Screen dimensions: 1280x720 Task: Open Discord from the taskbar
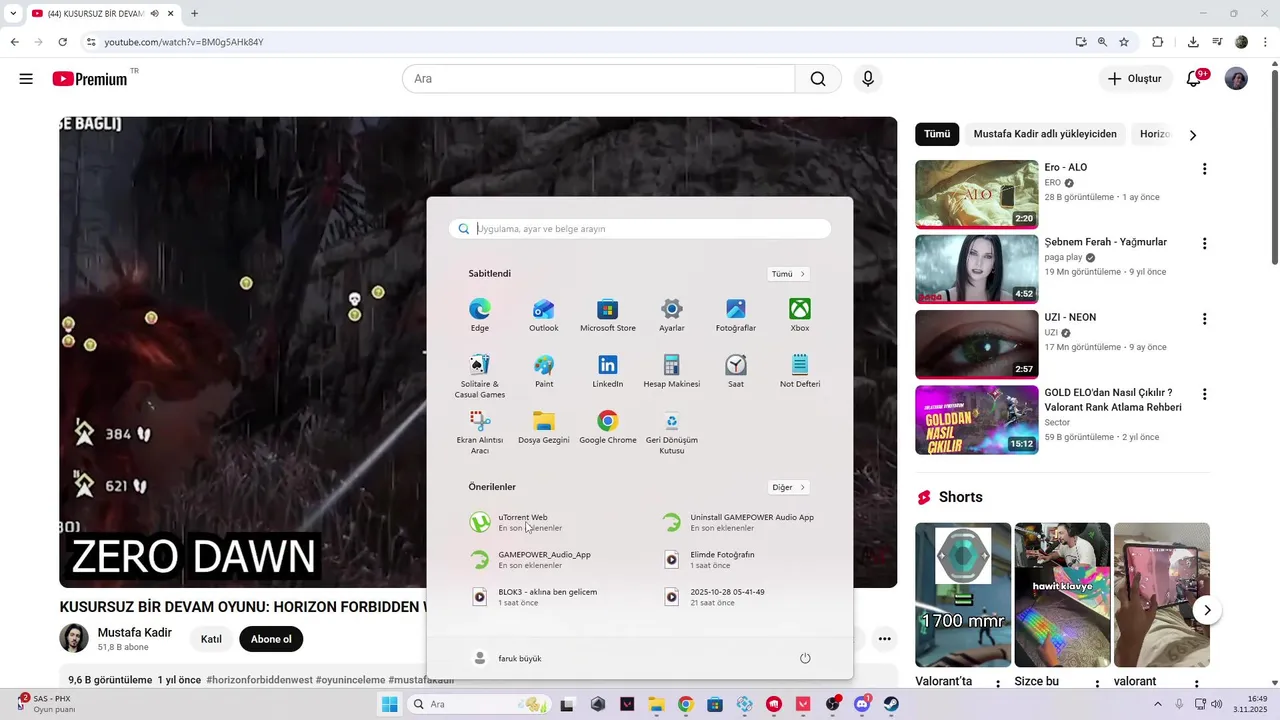click(862, 704)
